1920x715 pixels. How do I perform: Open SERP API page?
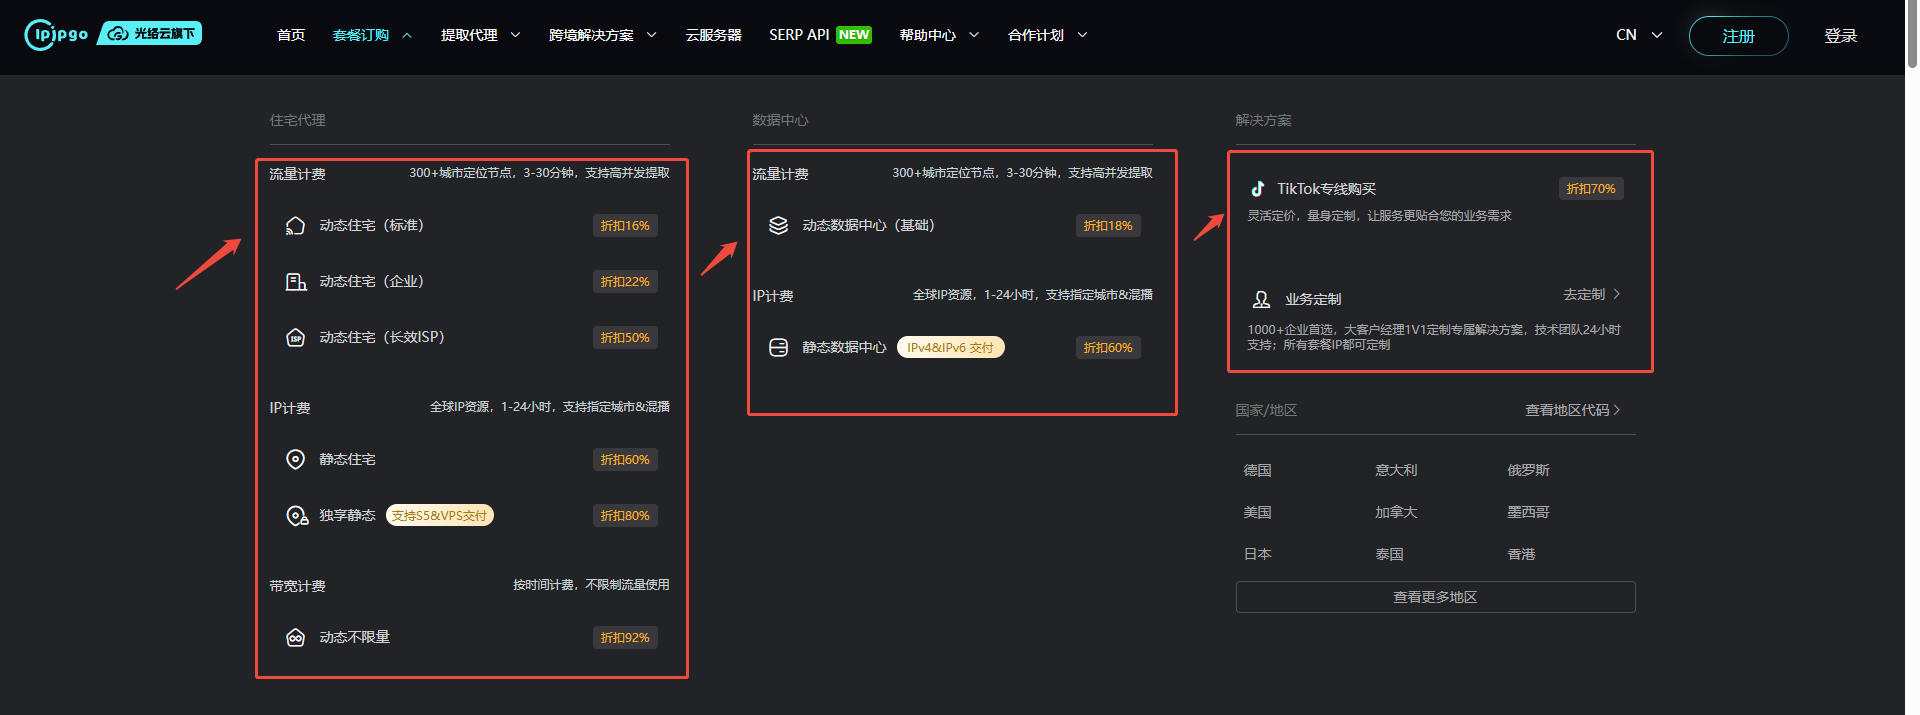click(799, 35)
